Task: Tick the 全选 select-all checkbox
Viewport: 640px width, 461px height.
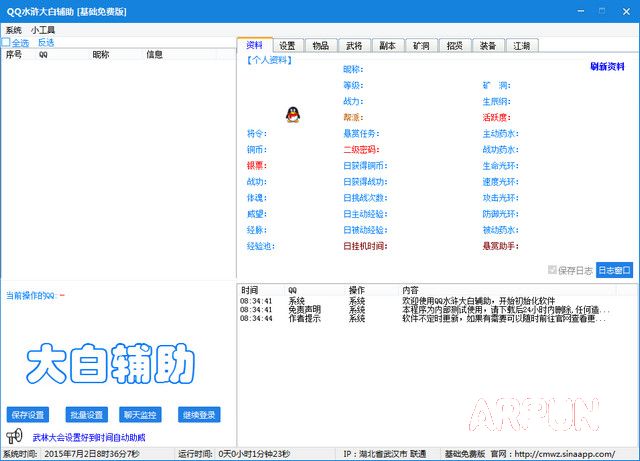Action: click(6, 42)
